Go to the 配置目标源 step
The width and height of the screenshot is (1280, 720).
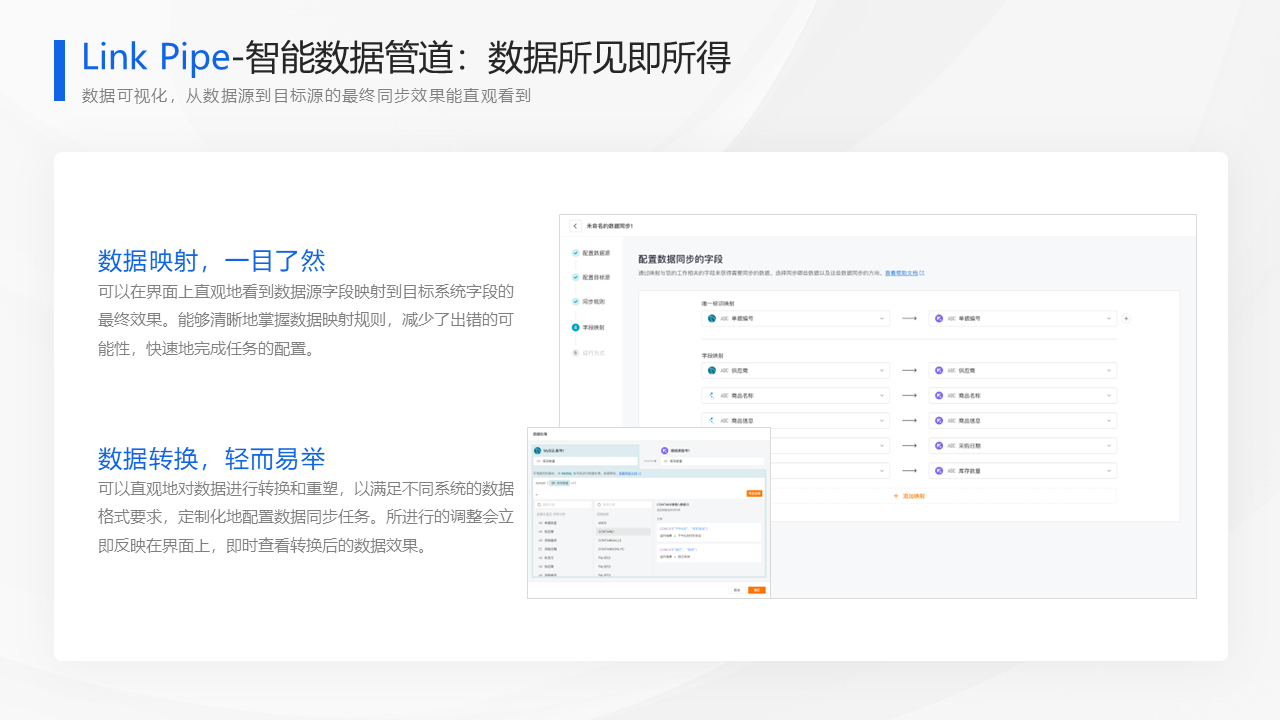(x=589, y=277)
